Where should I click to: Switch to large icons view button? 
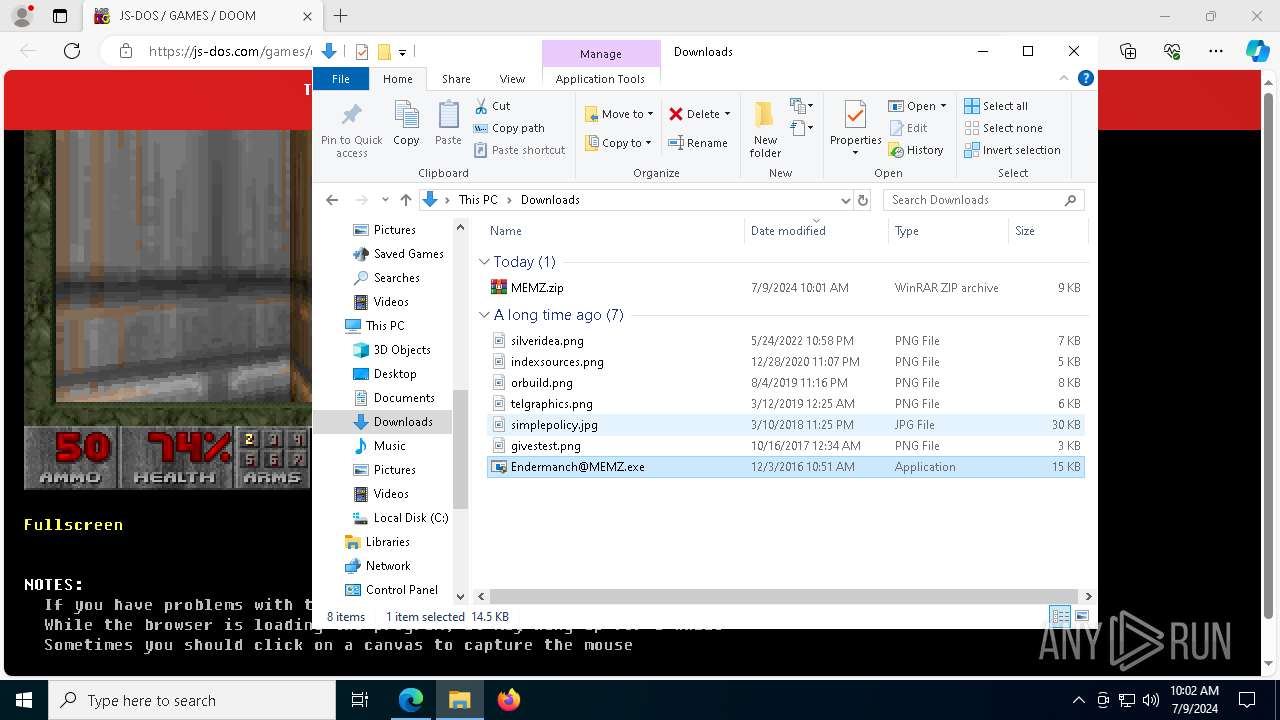point(1082,617)
